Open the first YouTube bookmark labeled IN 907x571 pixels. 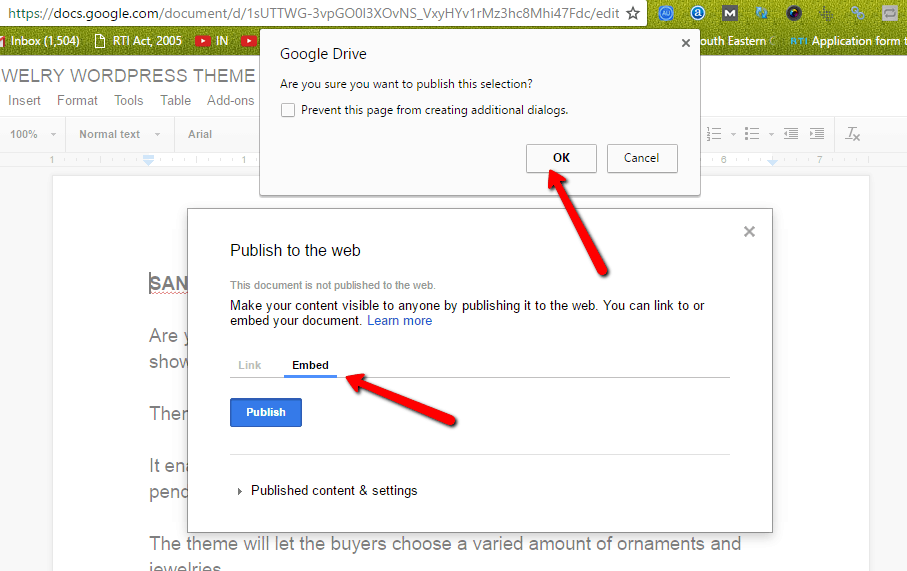point(212,41)
